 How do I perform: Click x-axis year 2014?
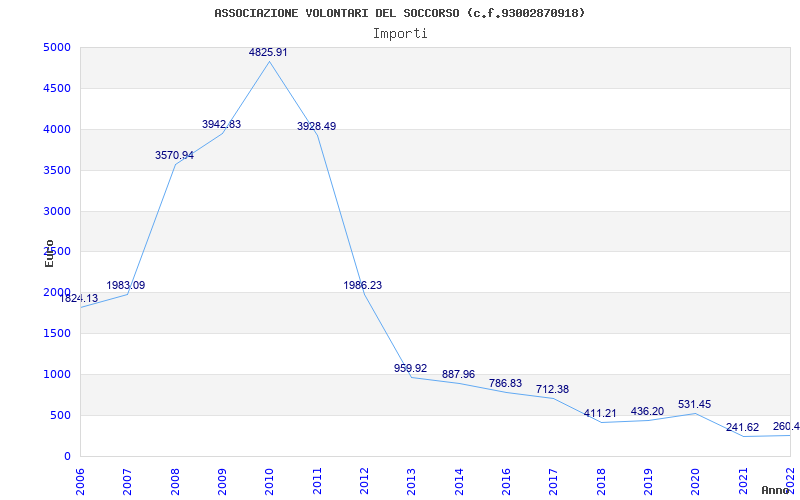[458, 480]
